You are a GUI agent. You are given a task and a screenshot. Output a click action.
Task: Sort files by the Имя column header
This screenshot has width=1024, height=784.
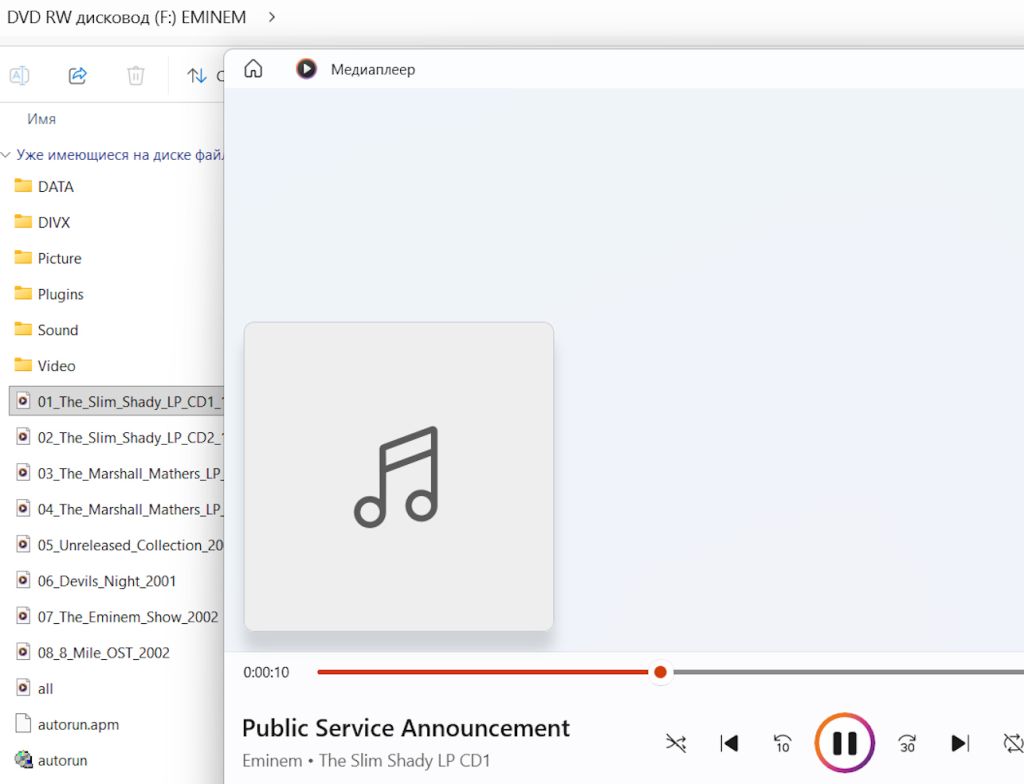click(x=41, y=119)
